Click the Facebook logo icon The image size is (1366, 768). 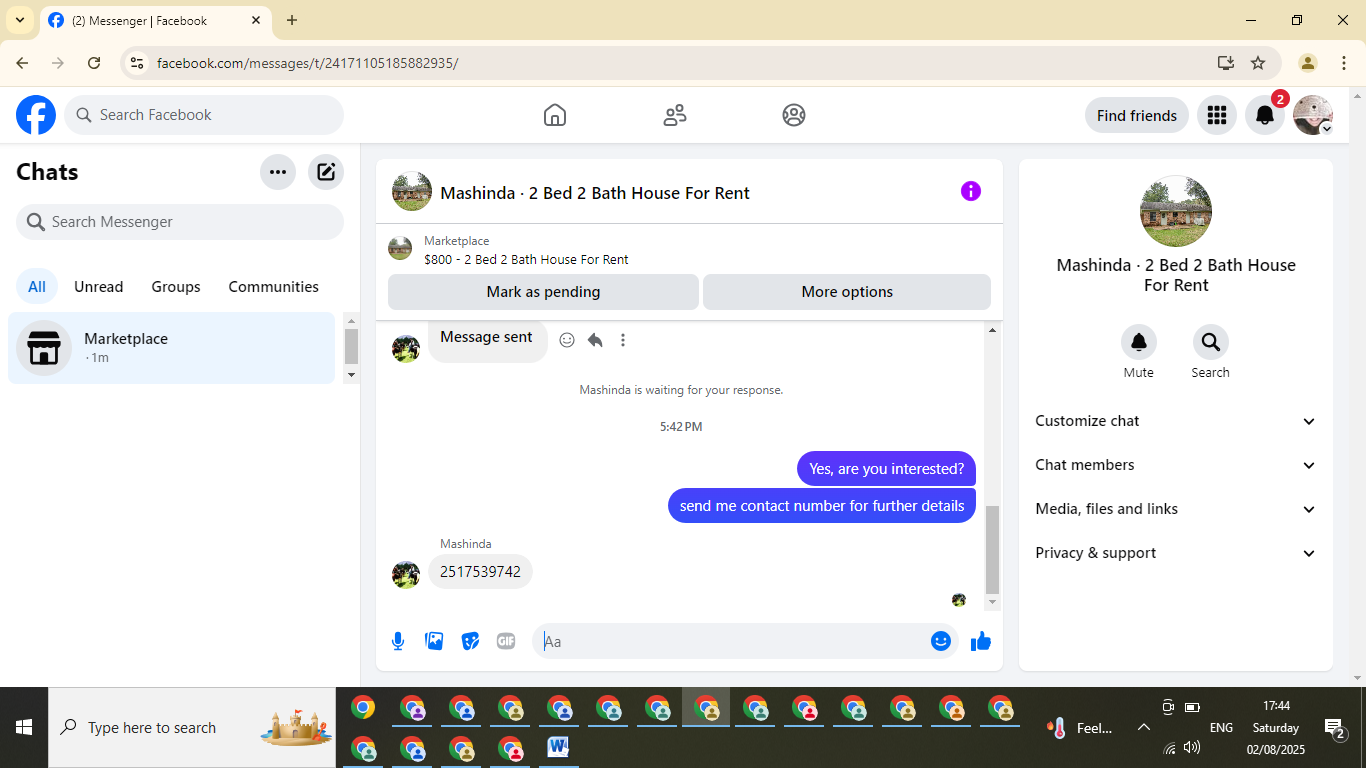pos(36,115)
